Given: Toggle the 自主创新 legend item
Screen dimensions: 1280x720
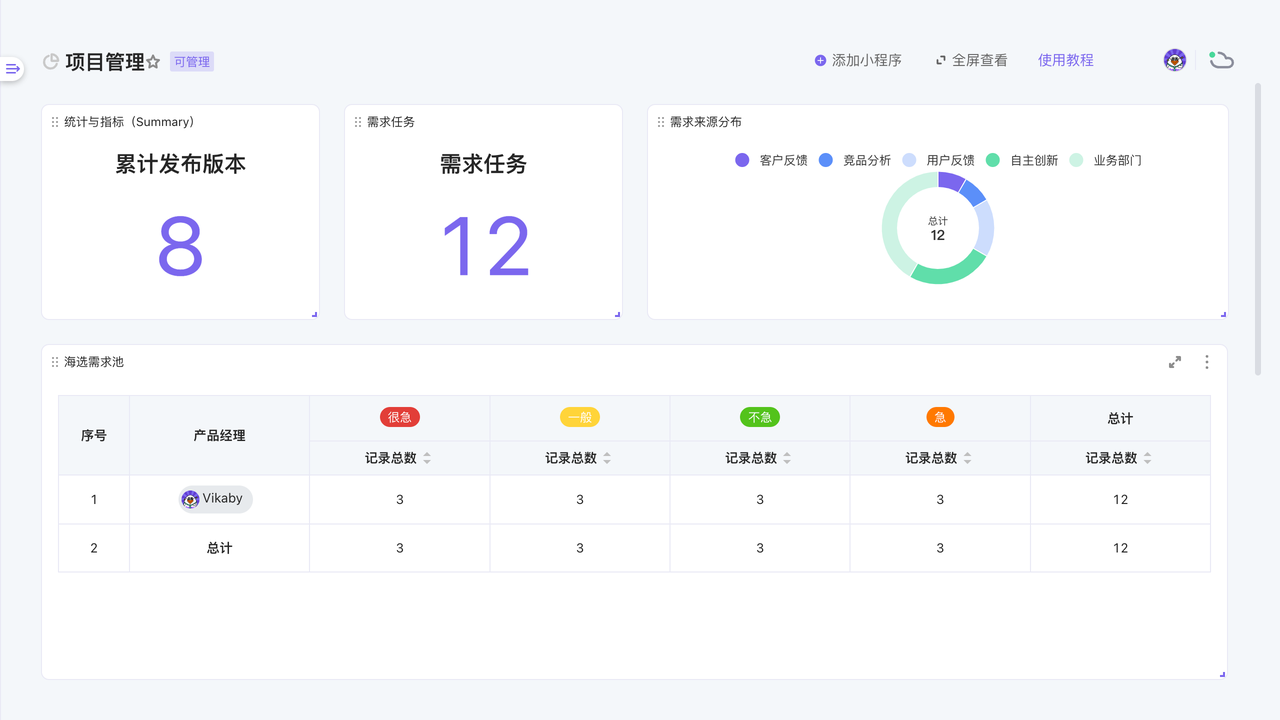Looking at the screenshot, I should (1022, 160).
